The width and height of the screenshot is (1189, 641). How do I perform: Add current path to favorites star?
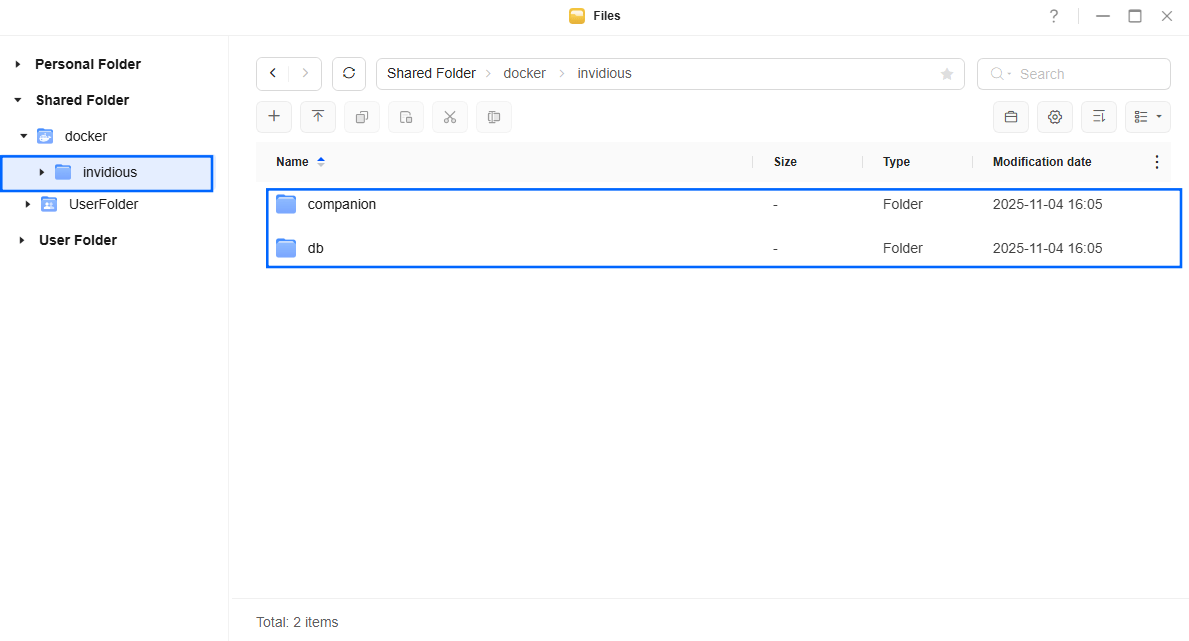tap(947, 74)
